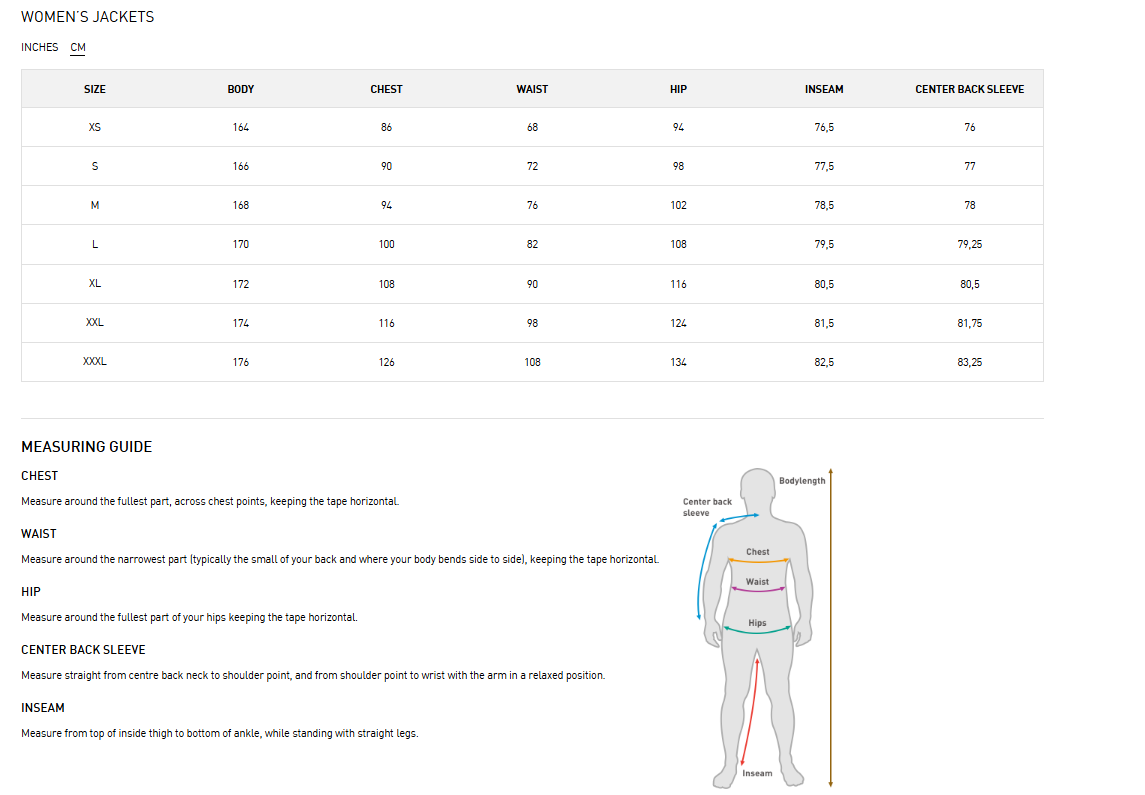Select the XS size row label
This screenshot has width=1145, height=795.
pos(95,127)
